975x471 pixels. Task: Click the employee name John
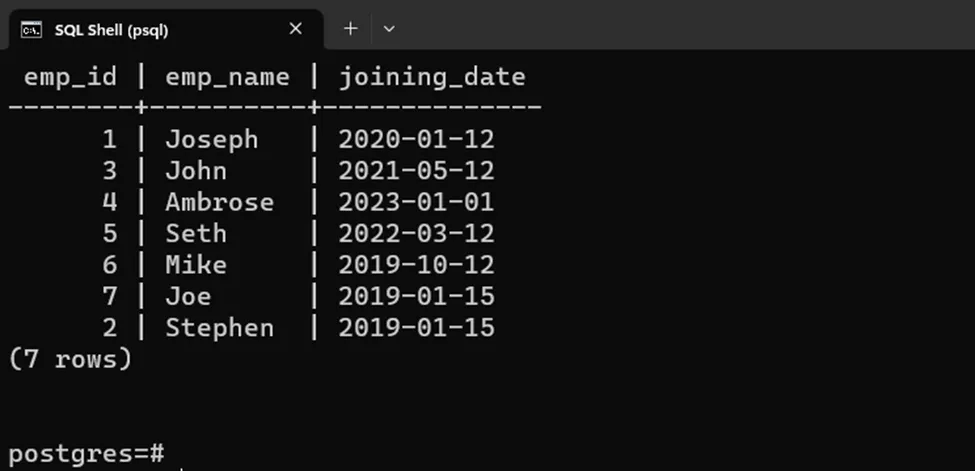196,171
